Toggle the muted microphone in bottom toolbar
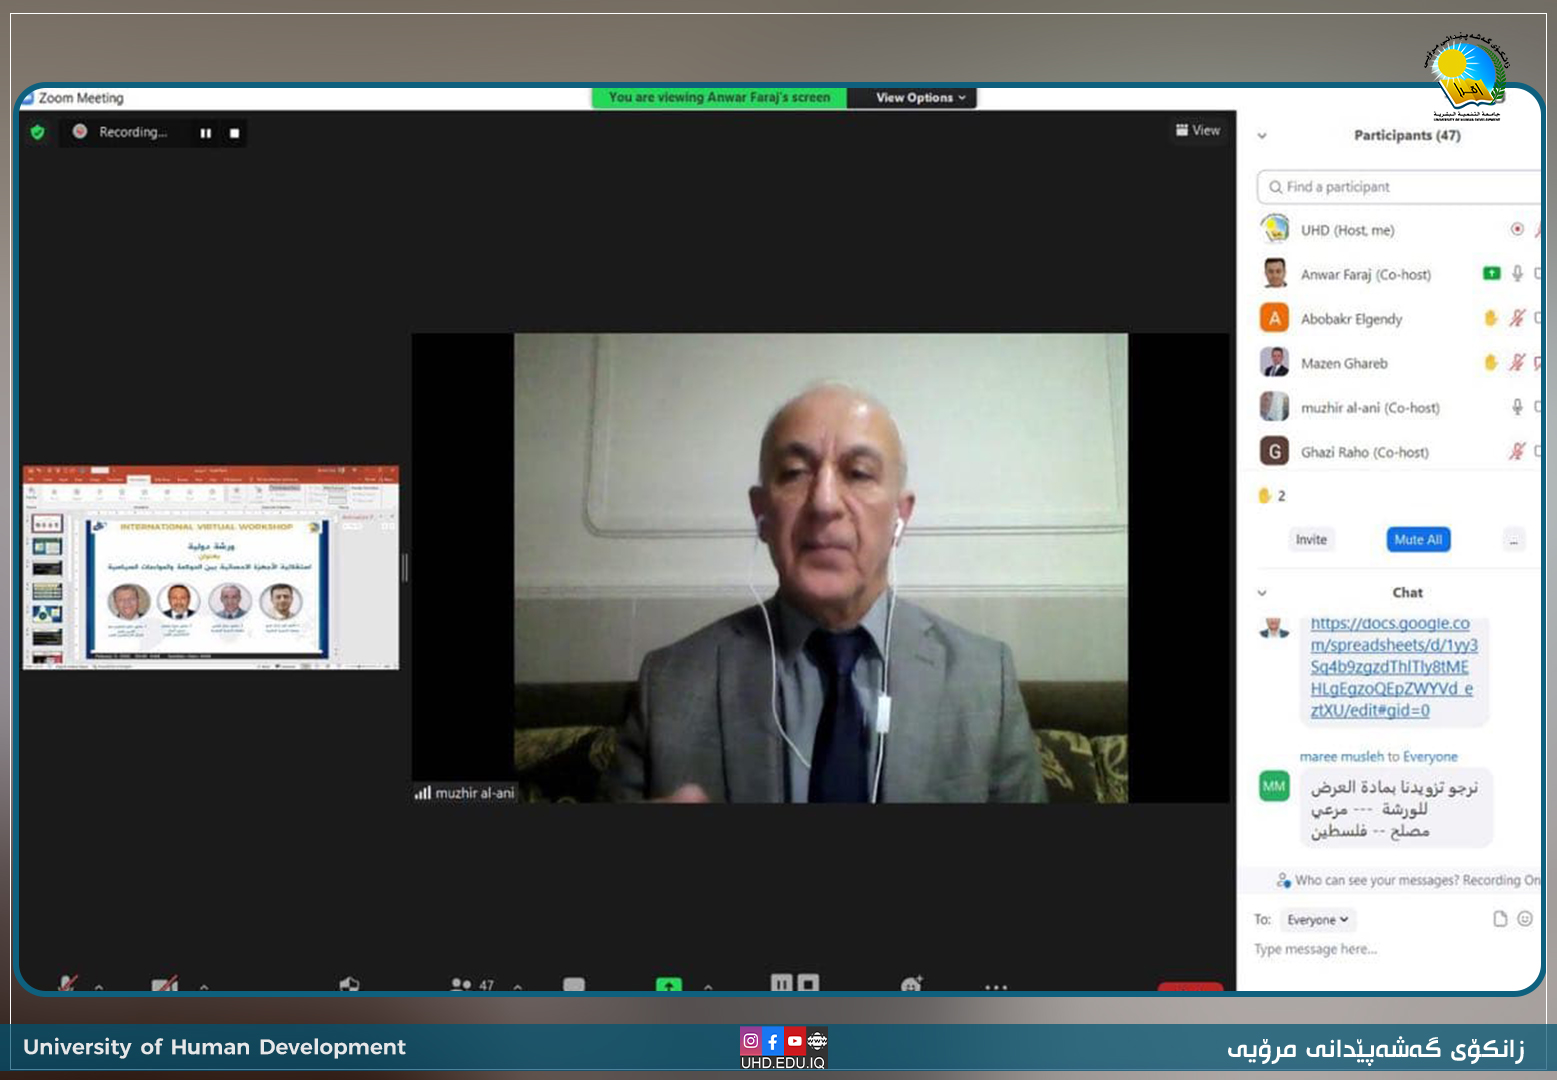 click(68, 984)
